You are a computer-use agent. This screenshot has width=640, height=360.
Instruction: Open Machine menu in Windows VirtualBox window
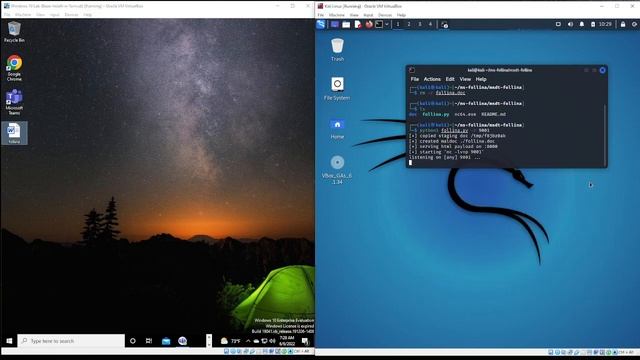pyautogui.click(x=23, y=15)
